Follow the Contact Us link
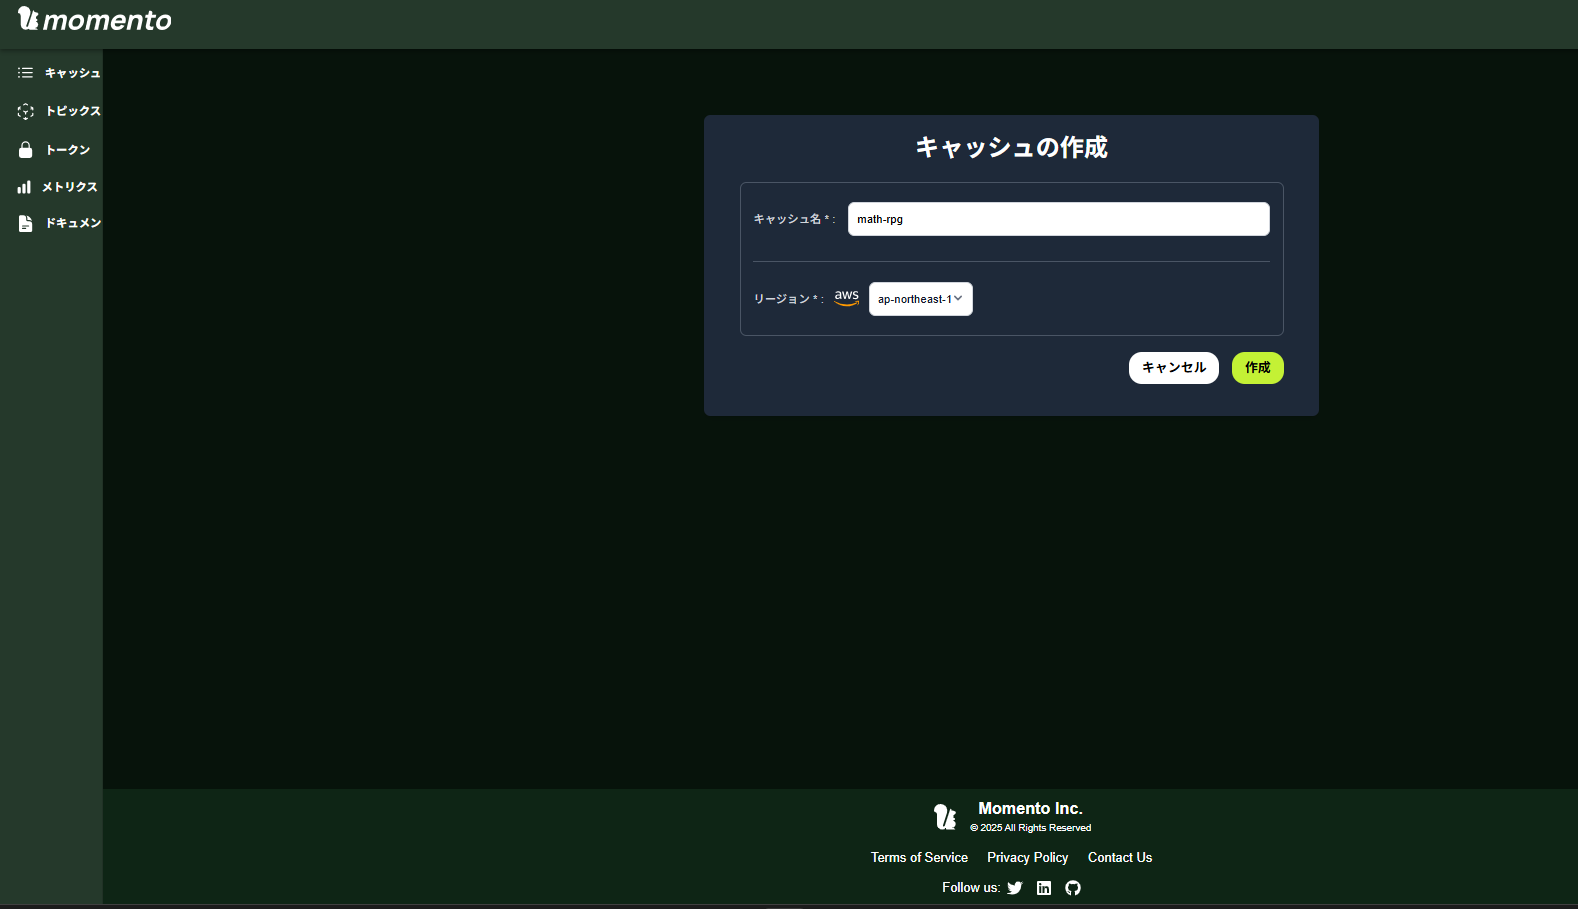The width and height of the screenshot is (1578, 909). coord(1120,858)
